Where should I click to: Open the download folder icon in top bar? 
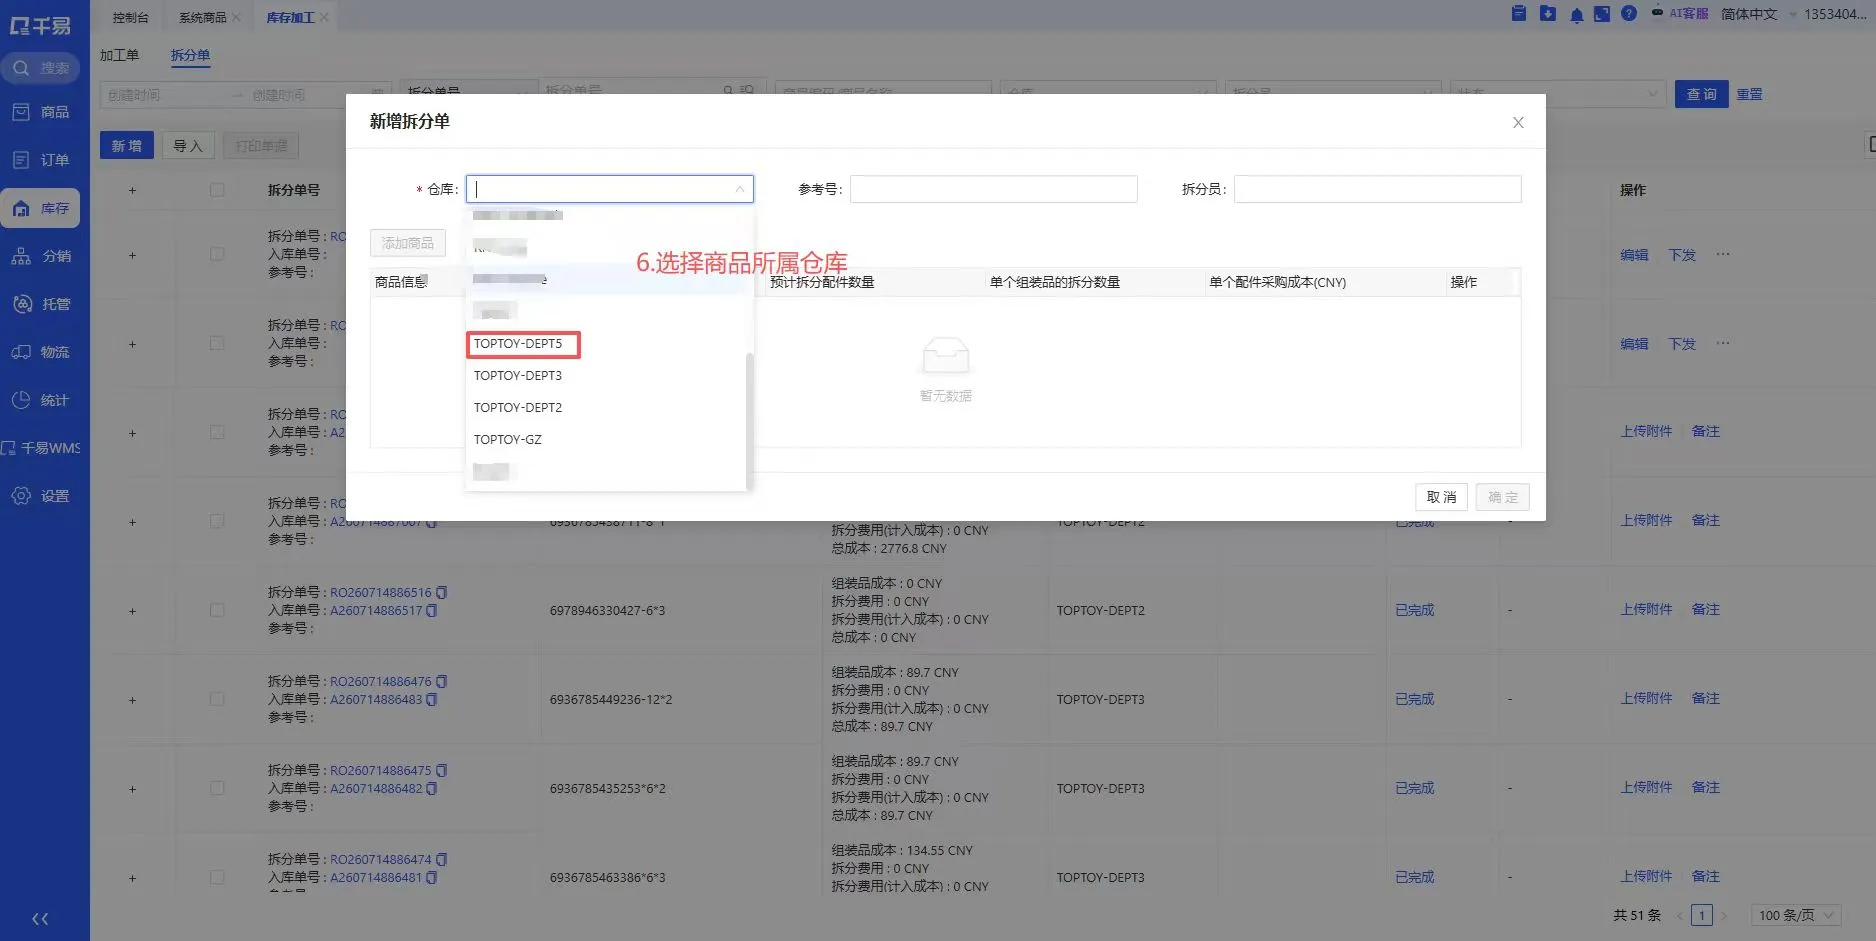[x=1548, y=14]
